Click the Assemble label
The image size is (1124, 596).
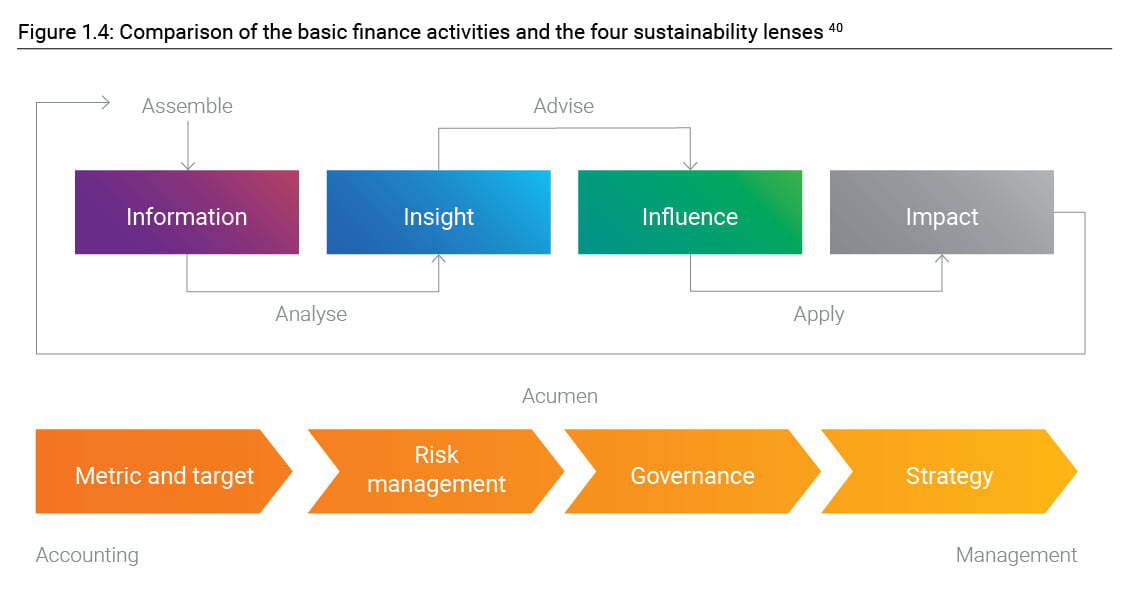187,106
